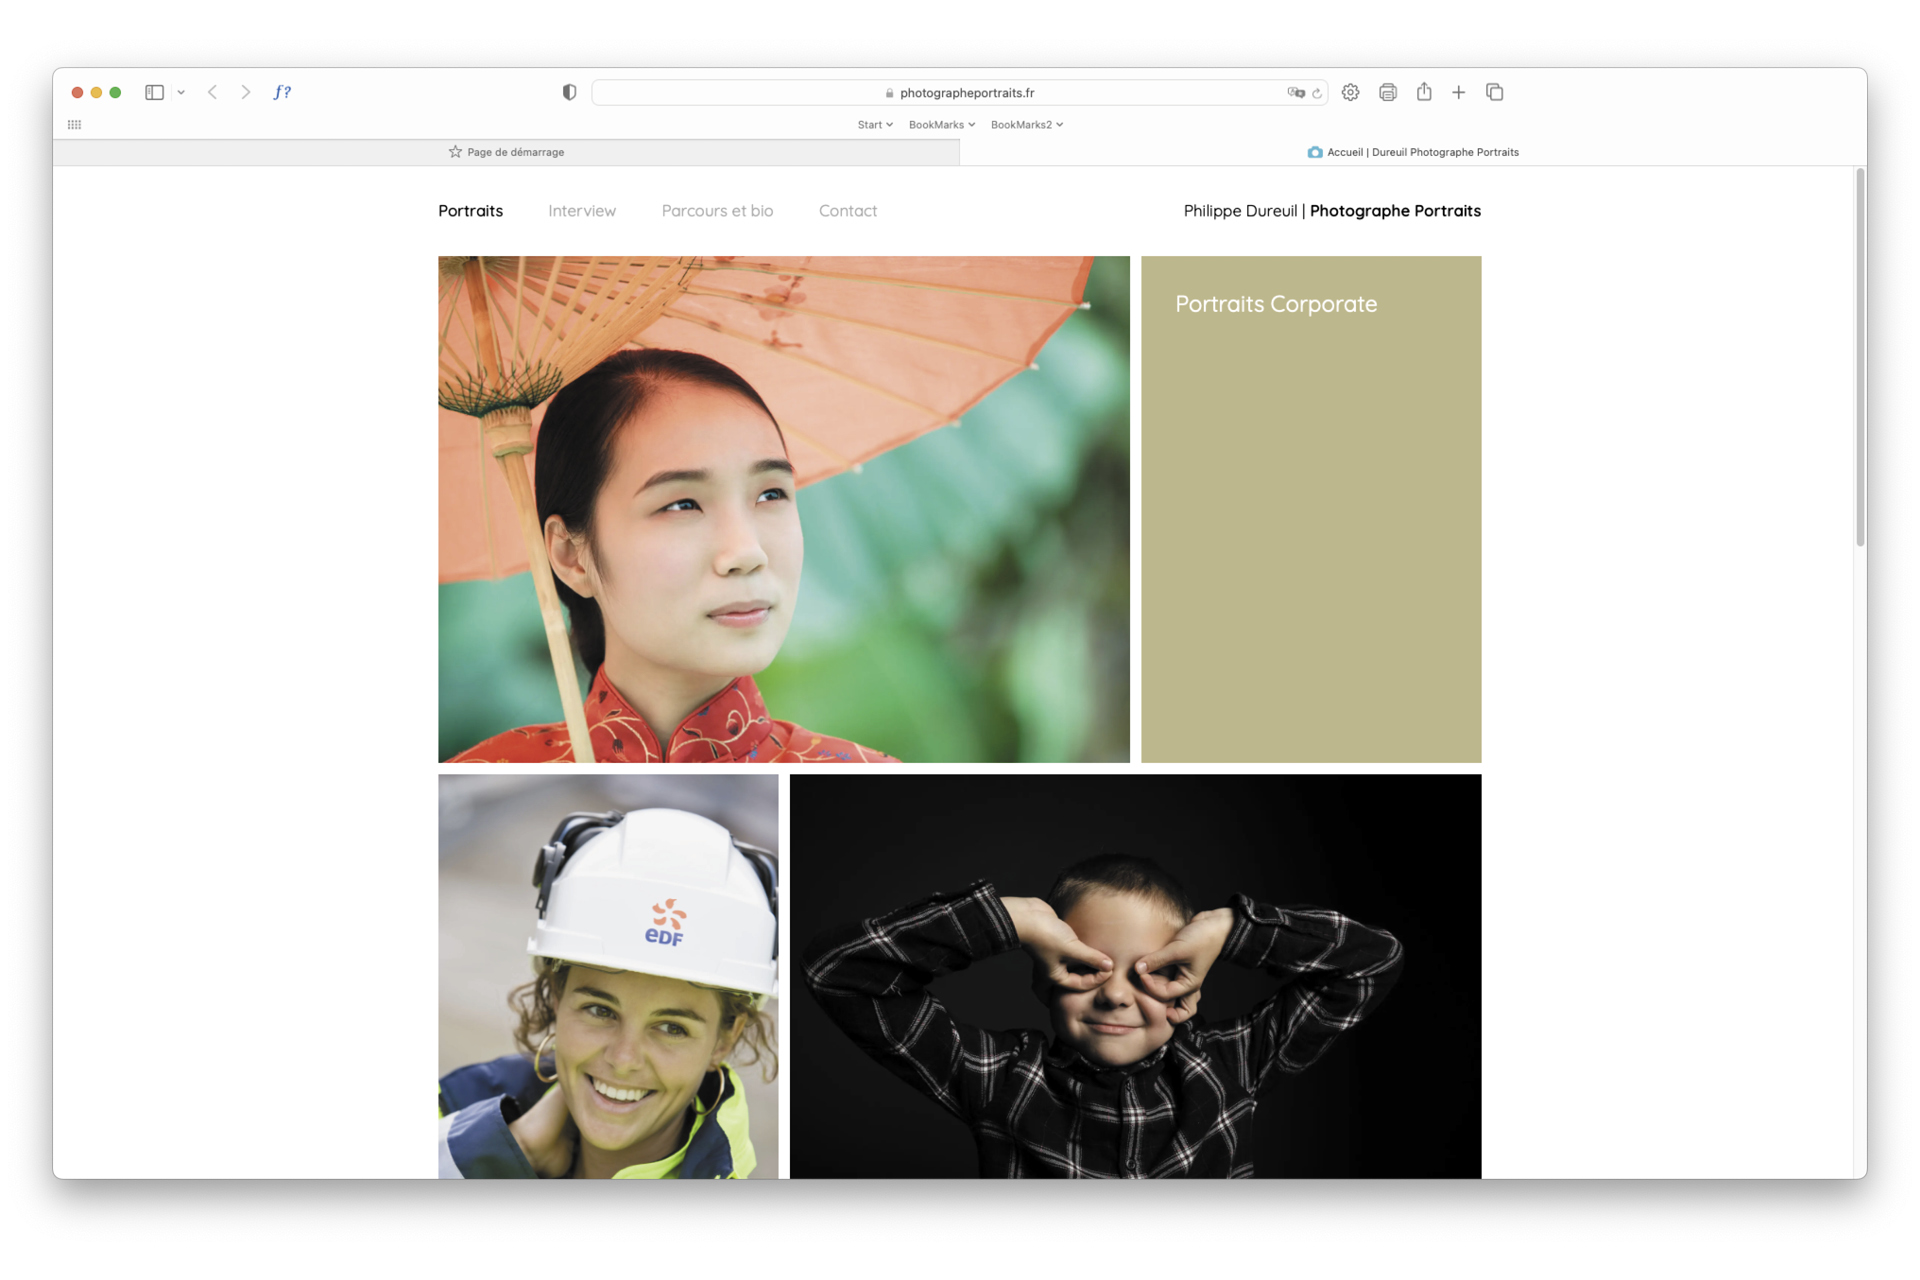
Task: Open the Share menu
Action: click(x=1424, y=92)
